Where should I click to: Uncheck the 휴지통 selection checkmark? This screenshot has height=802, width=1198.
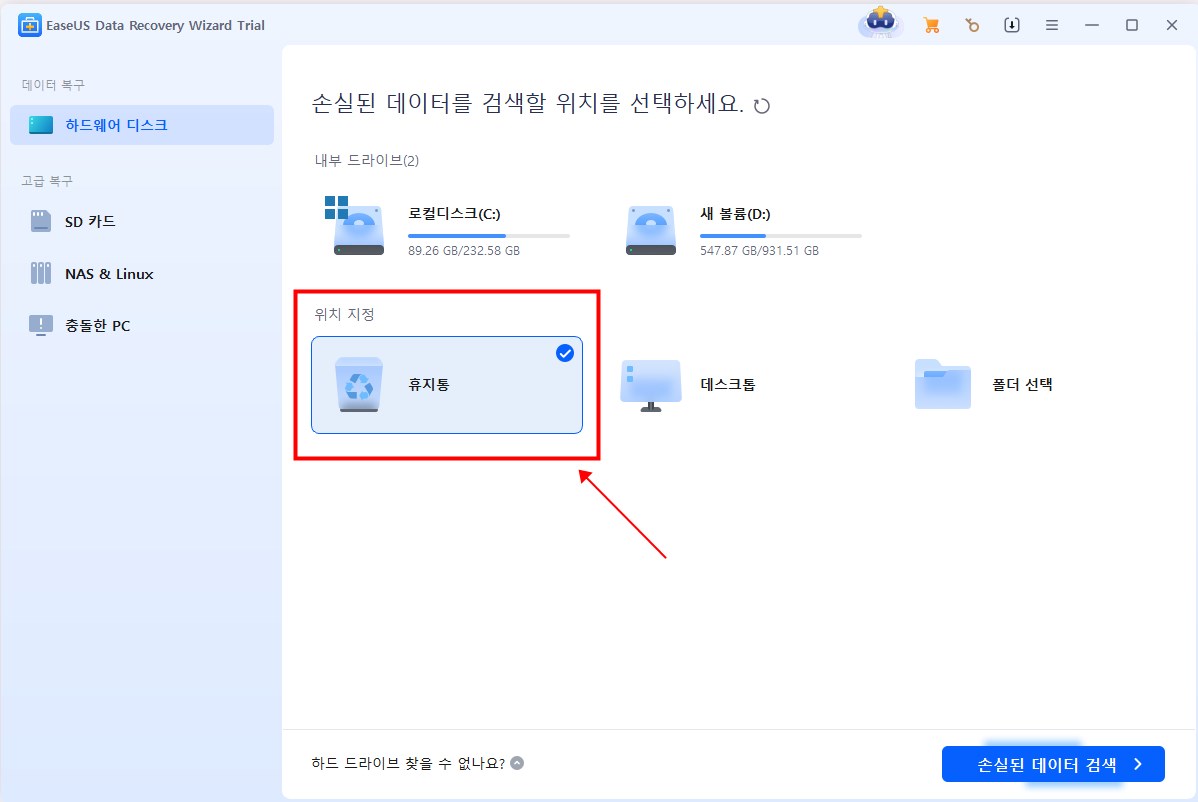[565, 353]
